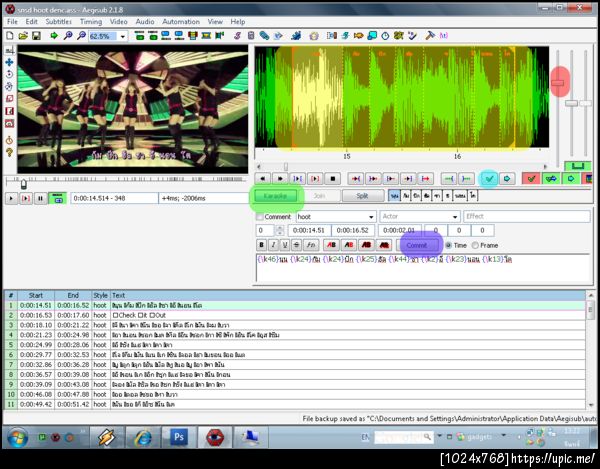600x469 pixels.
Task: Click the Open subtitles folder icon
Action: coord(23,36)
